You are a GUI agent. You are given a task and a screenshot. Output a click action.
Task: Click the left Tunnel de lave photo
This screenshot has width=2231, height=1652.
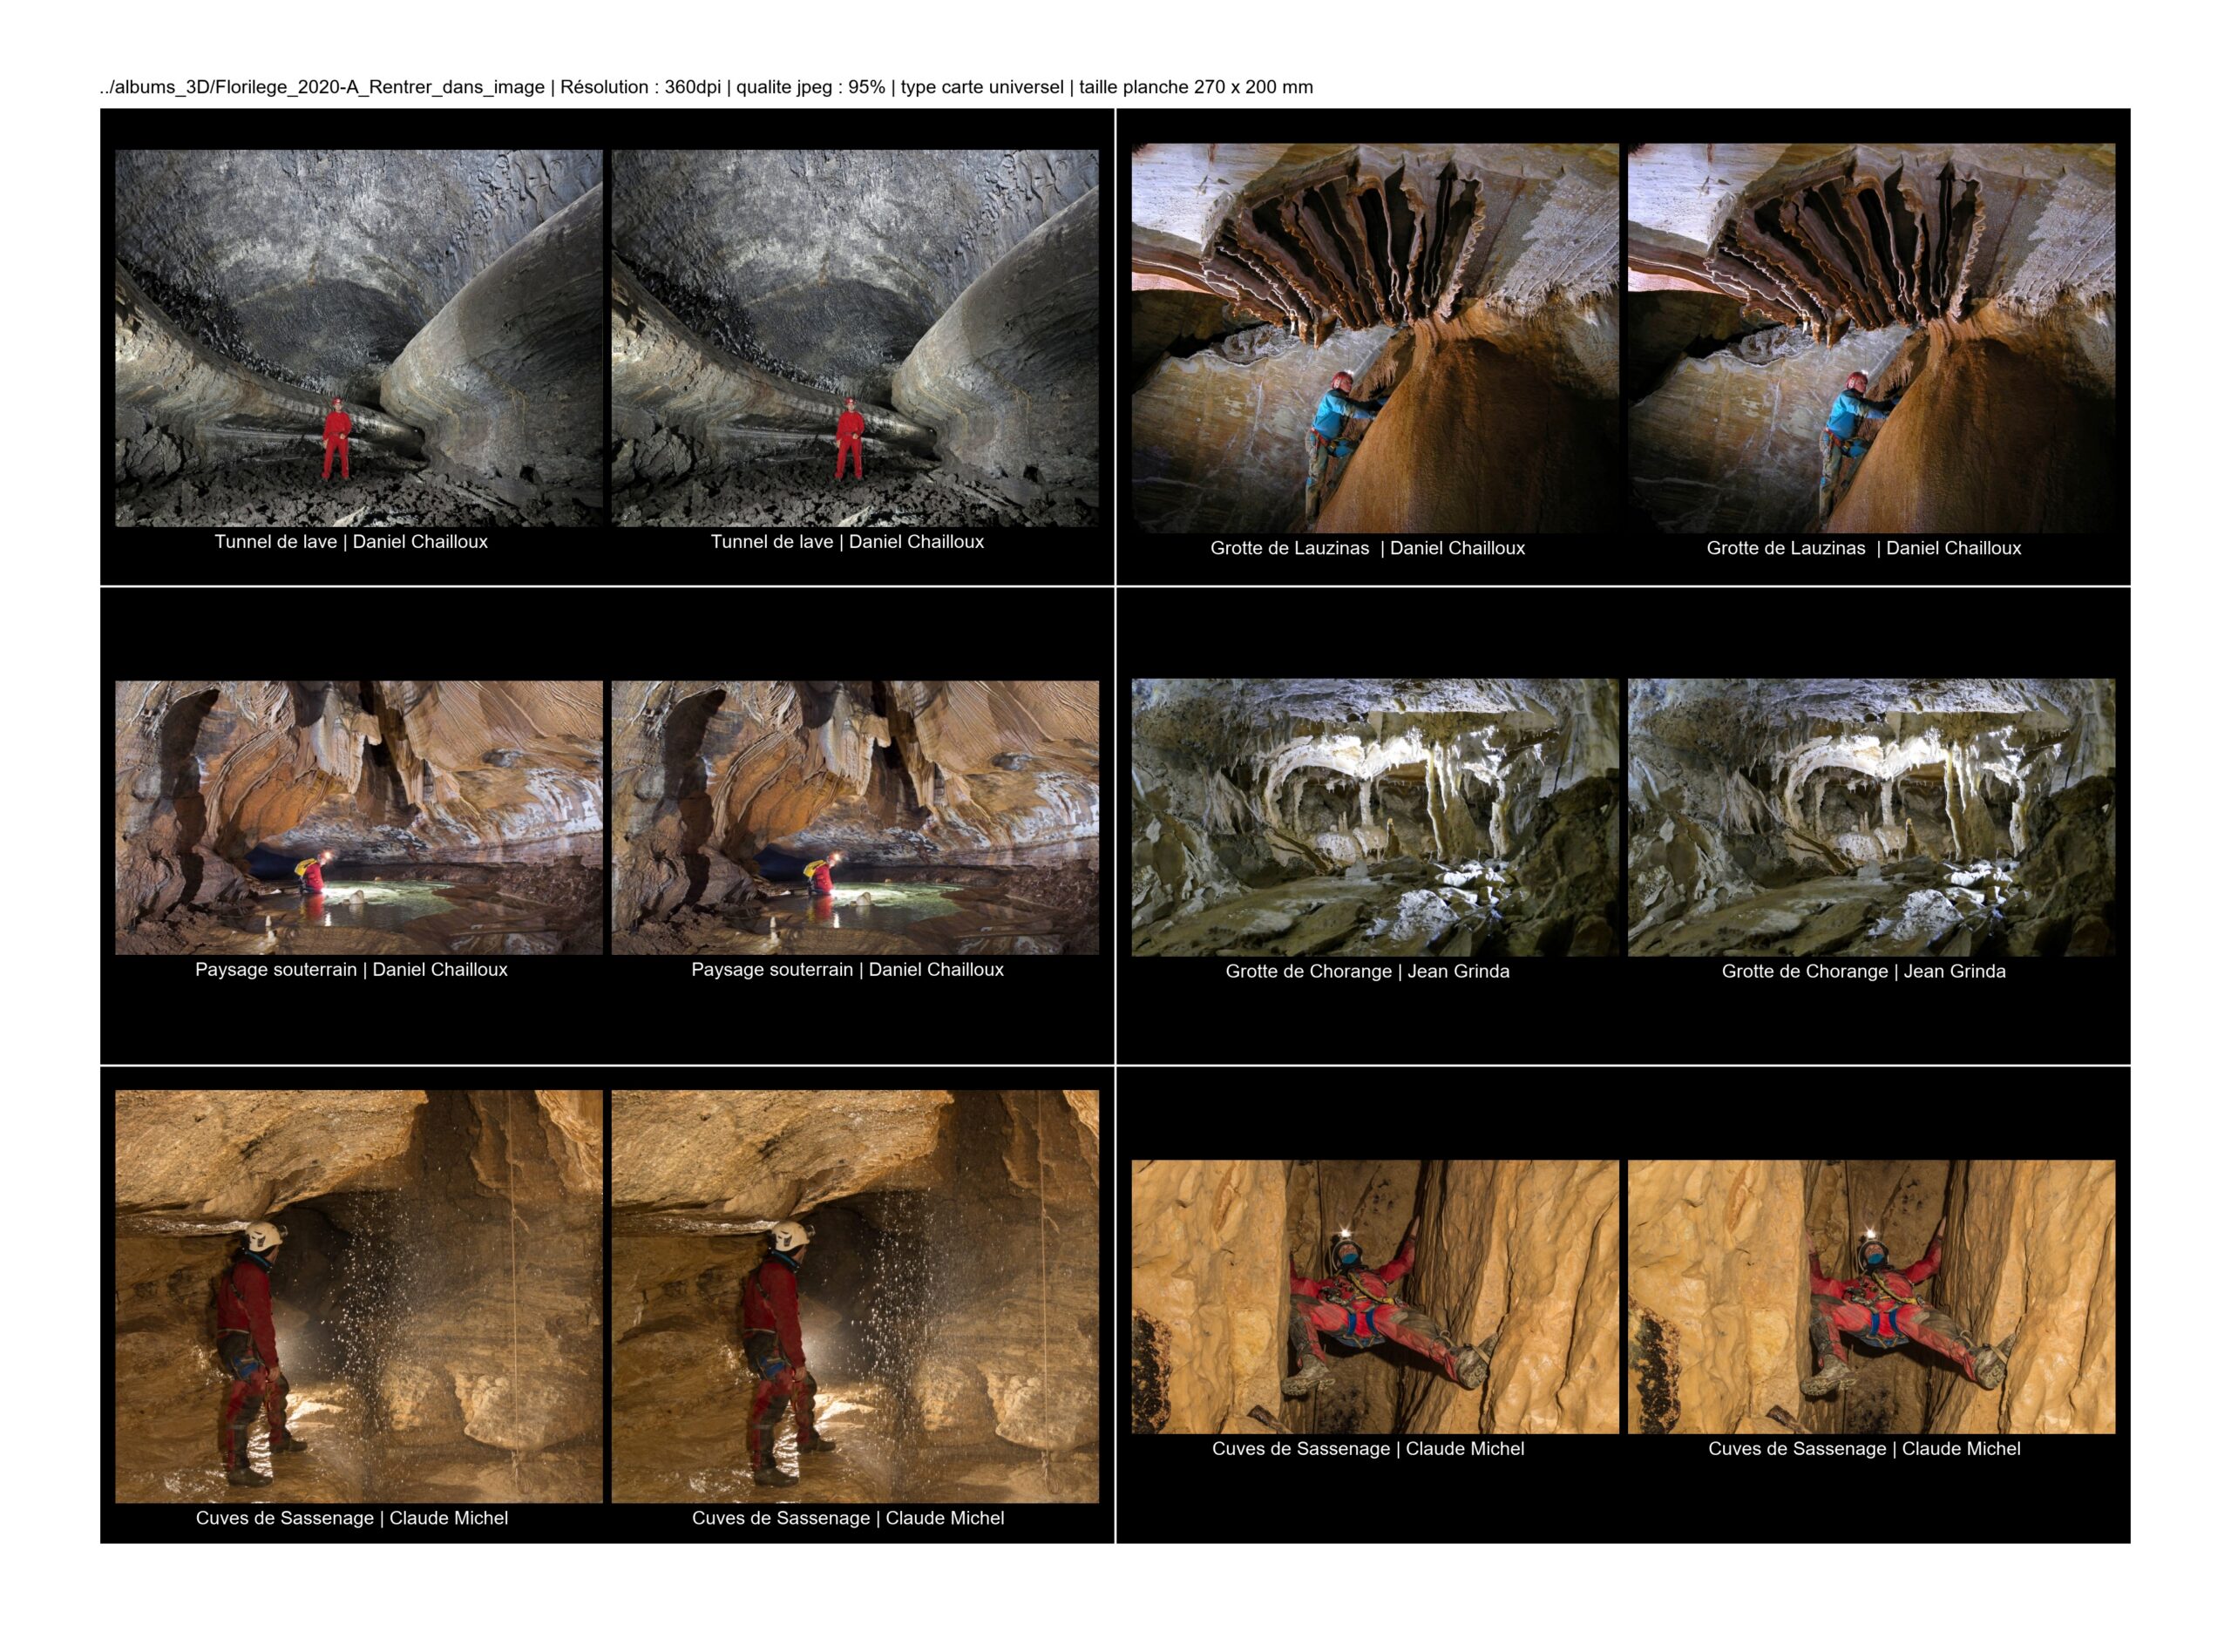[x=359, y=338]
